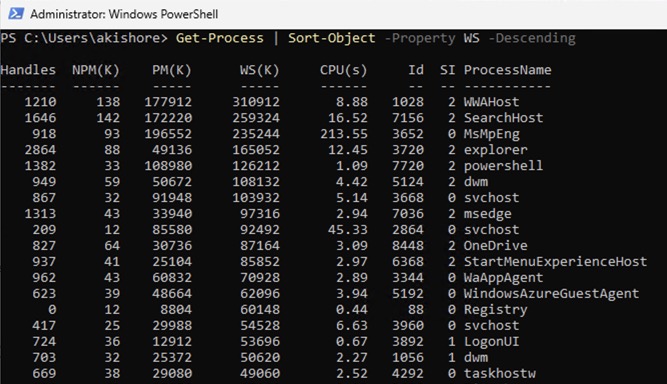667x384 pixels.
Task: Click the Get-Process command text
Action: coord(219,38)
